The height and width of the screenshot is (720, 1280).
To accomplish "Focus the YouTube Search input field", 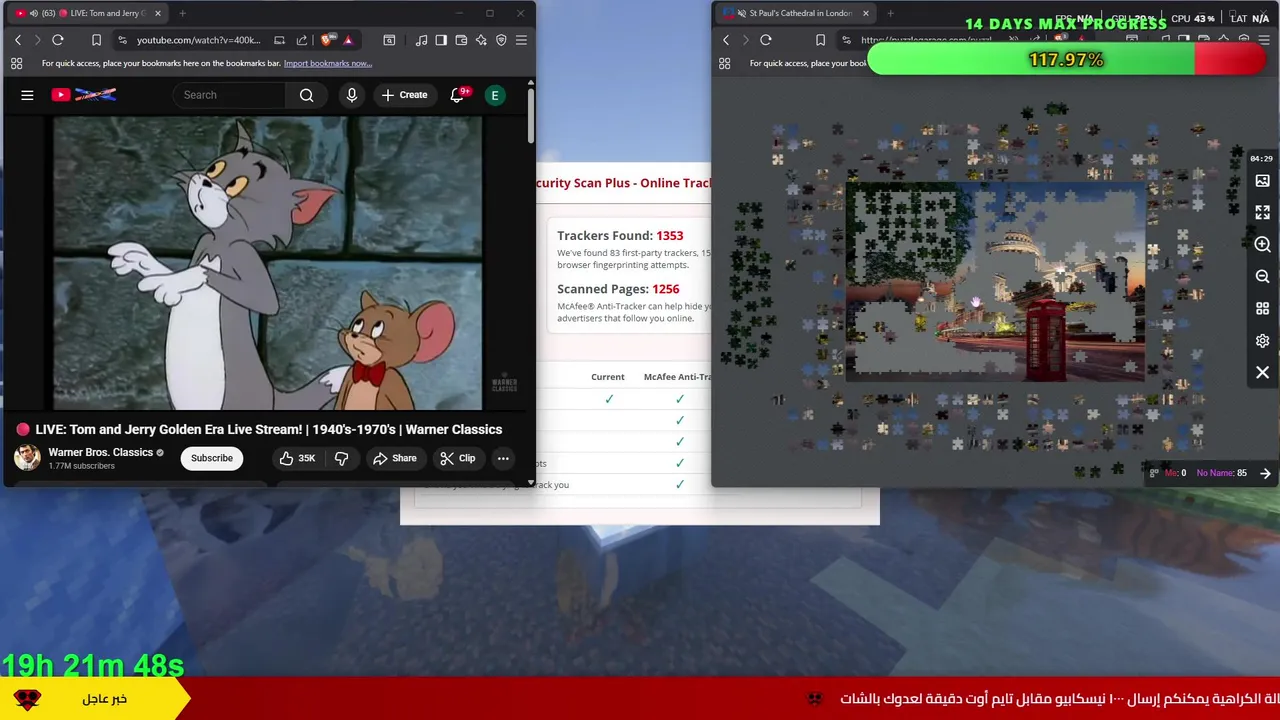I will click(x=230, y=95).
